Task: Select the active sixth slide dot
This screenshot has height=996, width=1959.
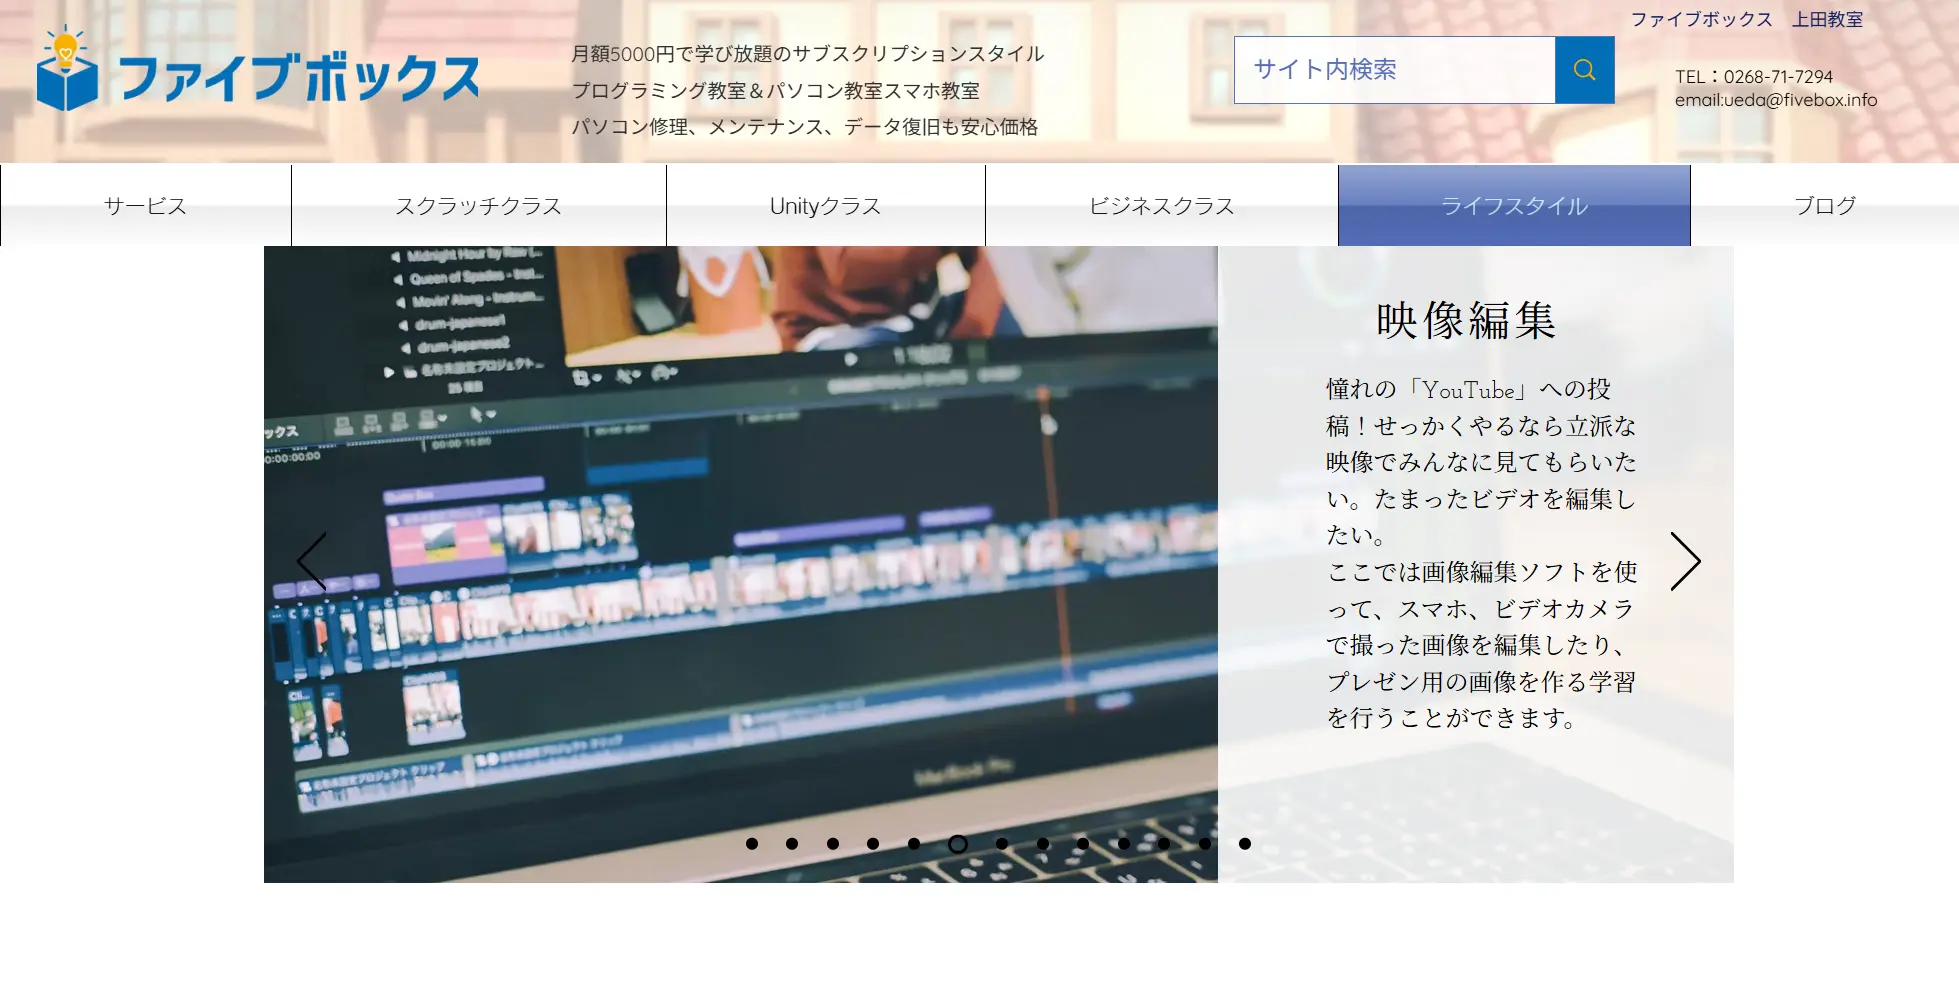Action: click(958, 844)
